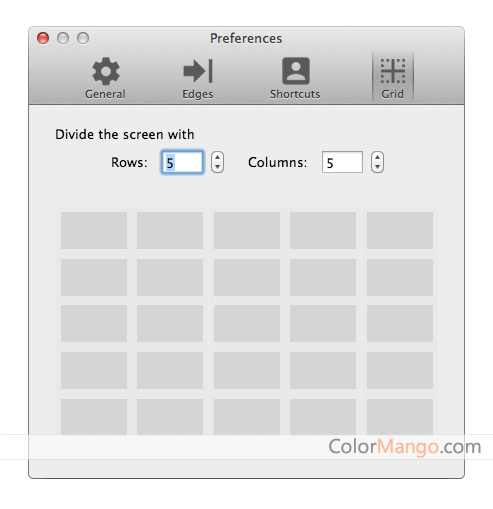Screen dimensions: 493x509
Task: Decrease Rows with the stepper down arrow
Action: [x=217, y=167]
